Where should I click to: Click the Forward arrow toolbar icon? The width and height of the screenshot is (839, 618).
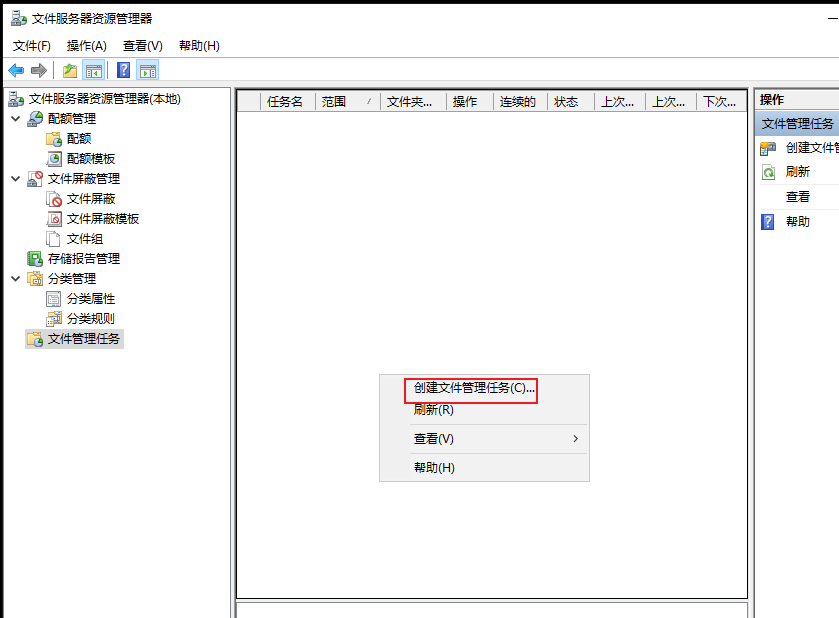click(x=39, y=70)
